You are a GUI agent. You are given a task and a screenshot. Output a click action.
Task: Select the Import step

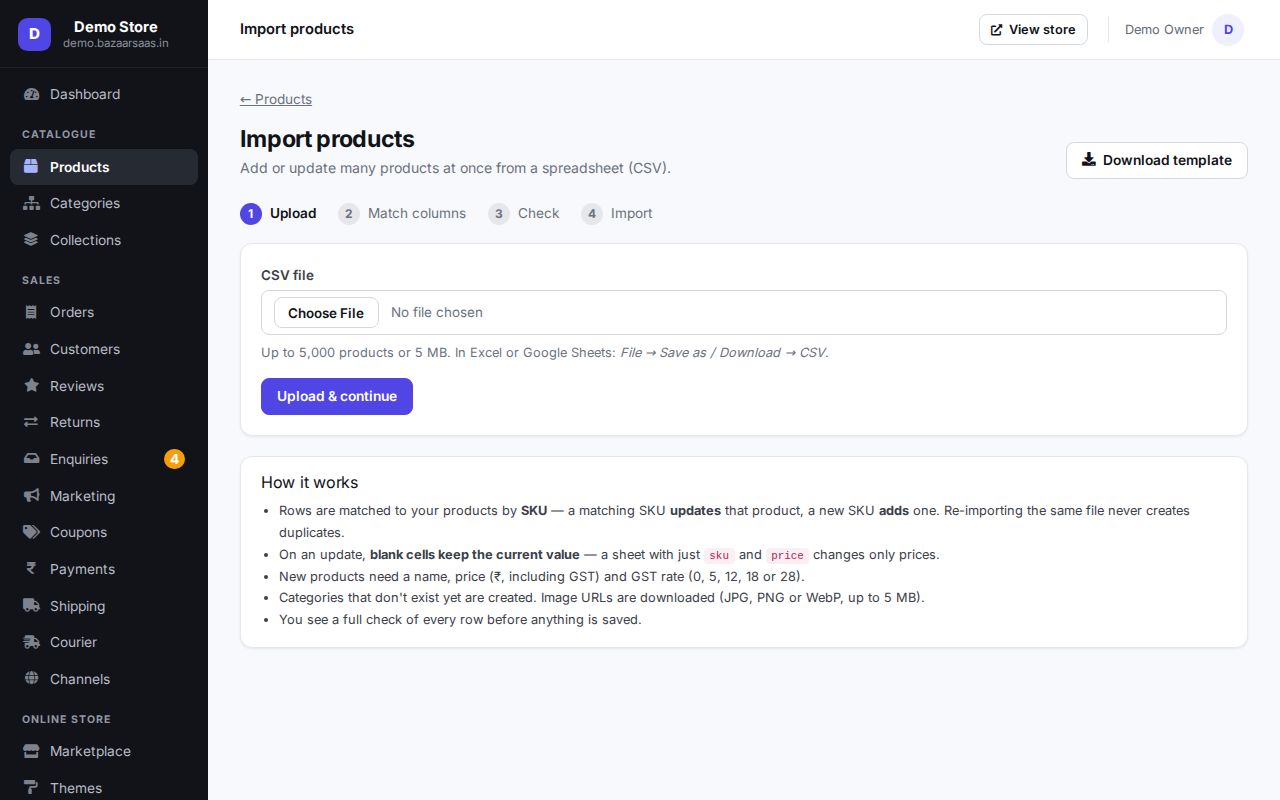pos(617,213)
